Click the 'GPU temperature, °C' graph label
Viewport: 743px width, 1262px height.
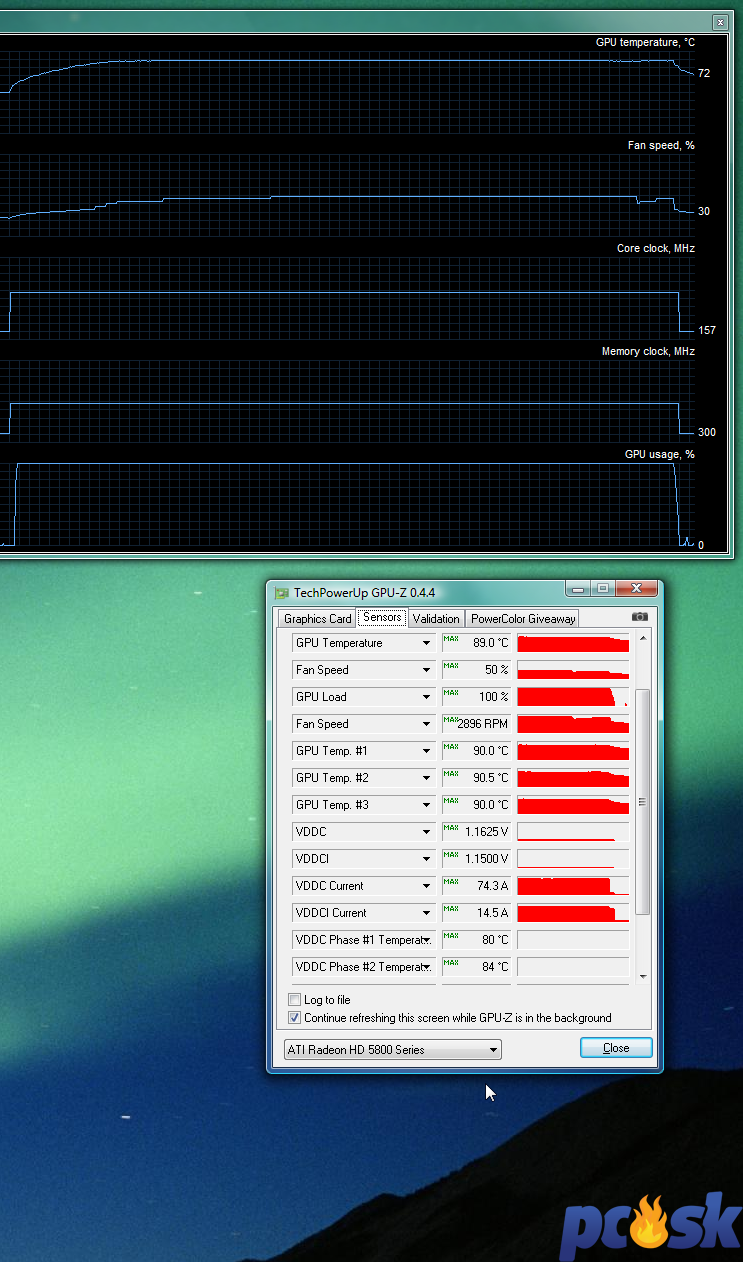pyautogui.click(x=645, y=42)
